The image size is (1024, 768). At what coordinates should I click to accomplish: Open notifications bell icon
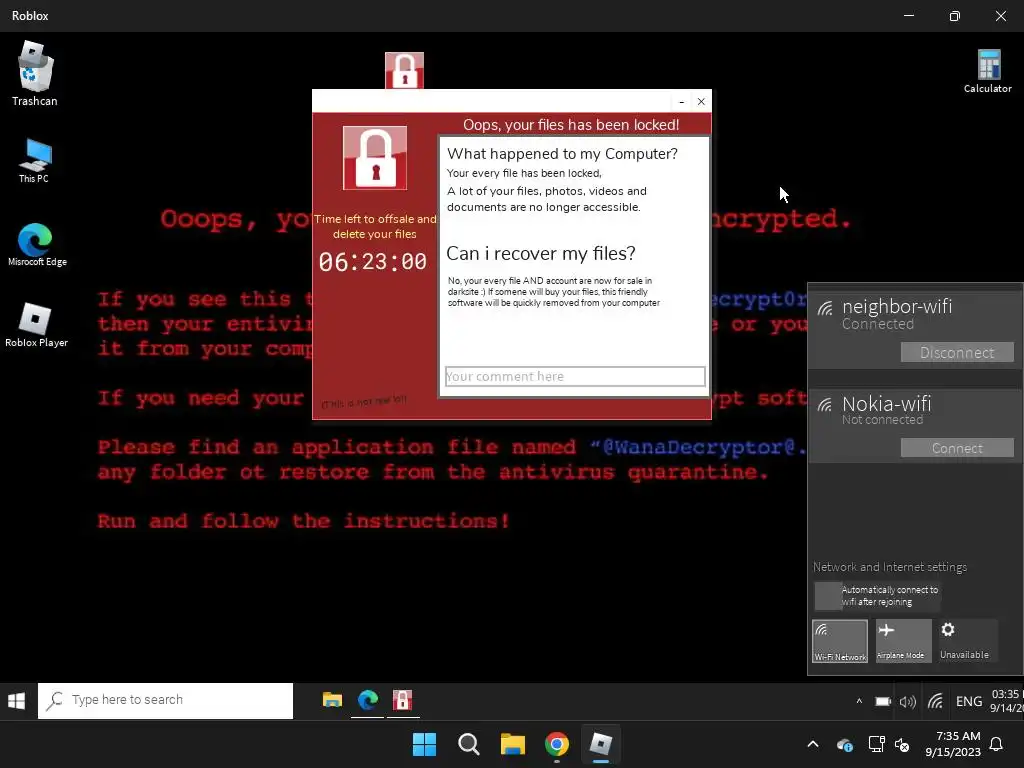[997, 744]
